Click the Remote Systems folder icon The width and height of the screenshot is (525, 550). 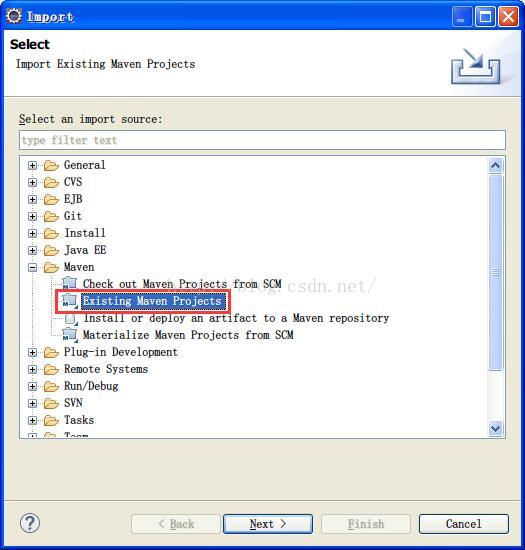[x=51, y=369]
